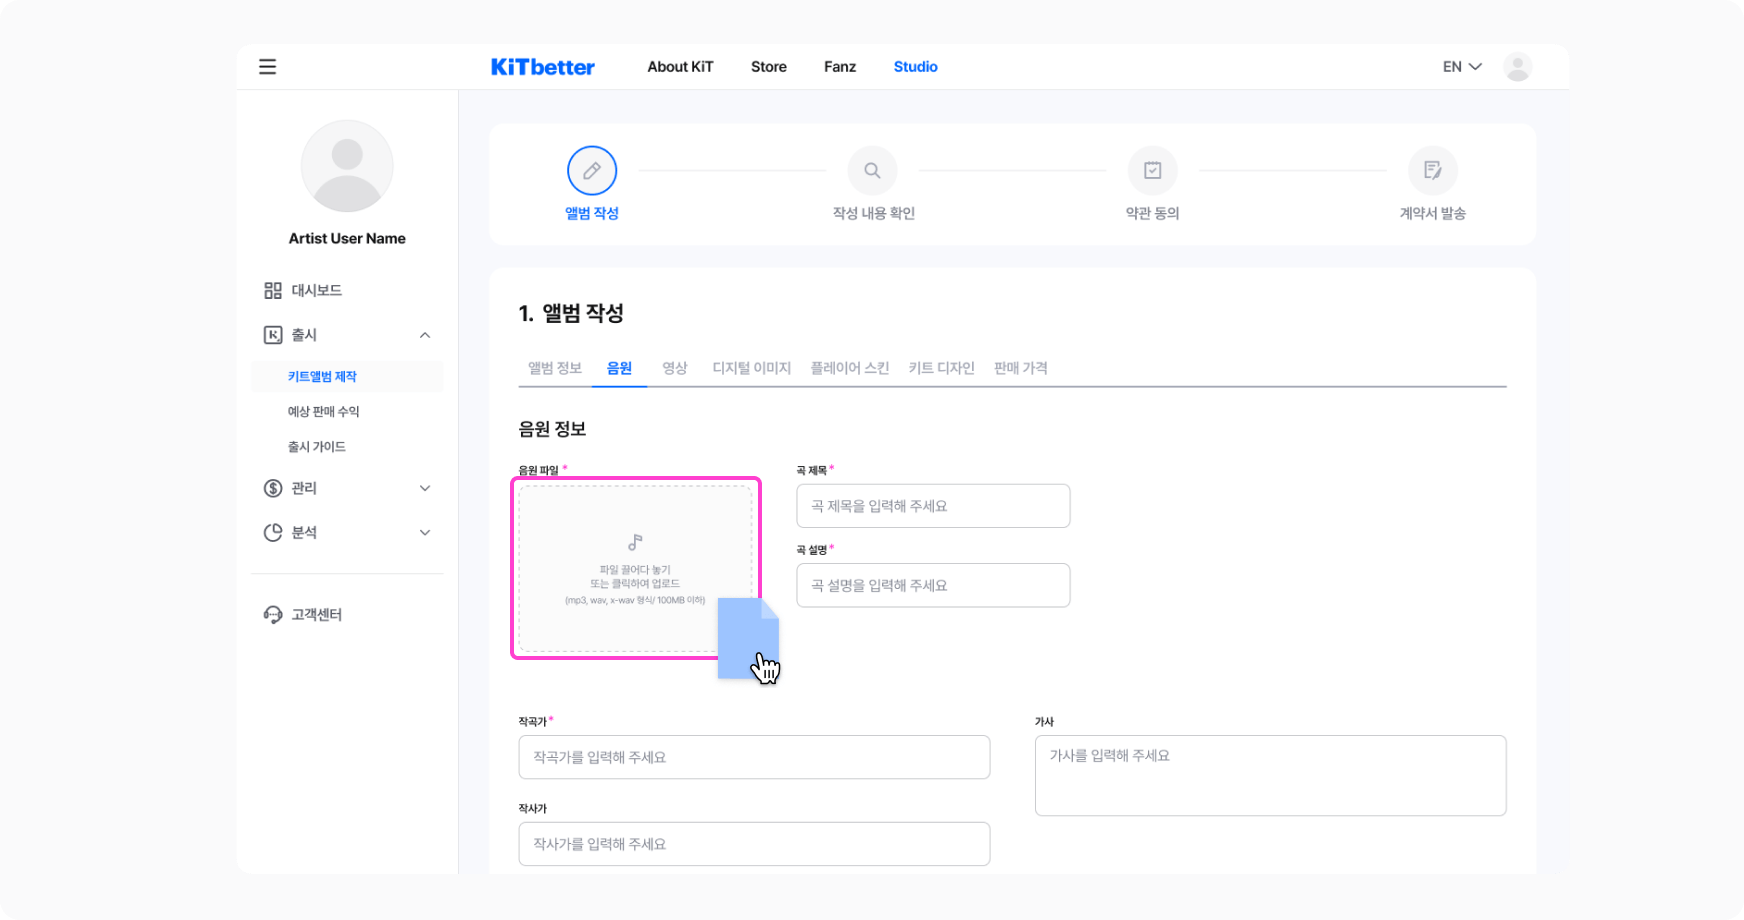Click the pencil step icon for 앨범 작성
The image size is (1744, 920).
pos(592,171)
